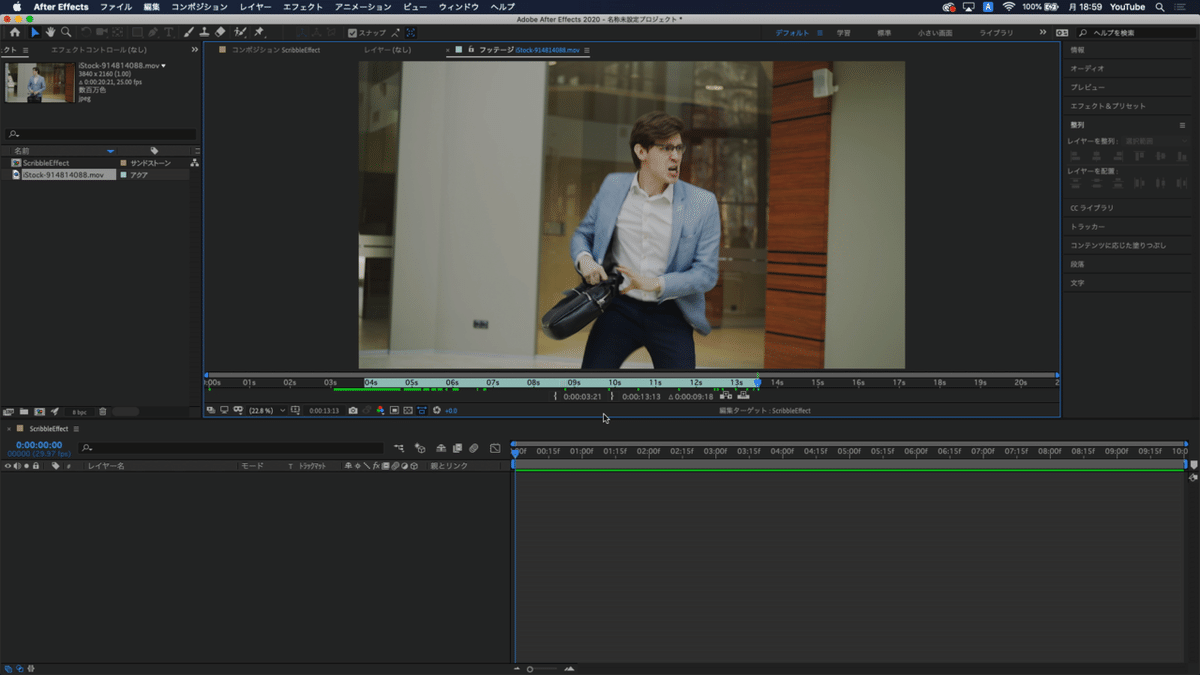The width and height of the screenshot is (1200, 675).
Task: Click the 8 bpc color depth button
Action: [79, 412]
